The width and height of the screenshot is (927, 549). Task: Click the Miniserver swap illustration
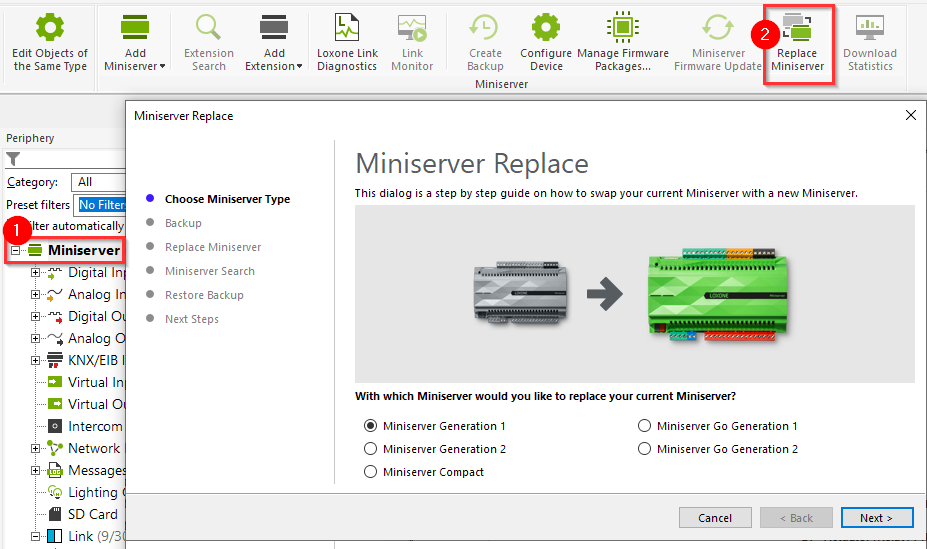(634, 294)
